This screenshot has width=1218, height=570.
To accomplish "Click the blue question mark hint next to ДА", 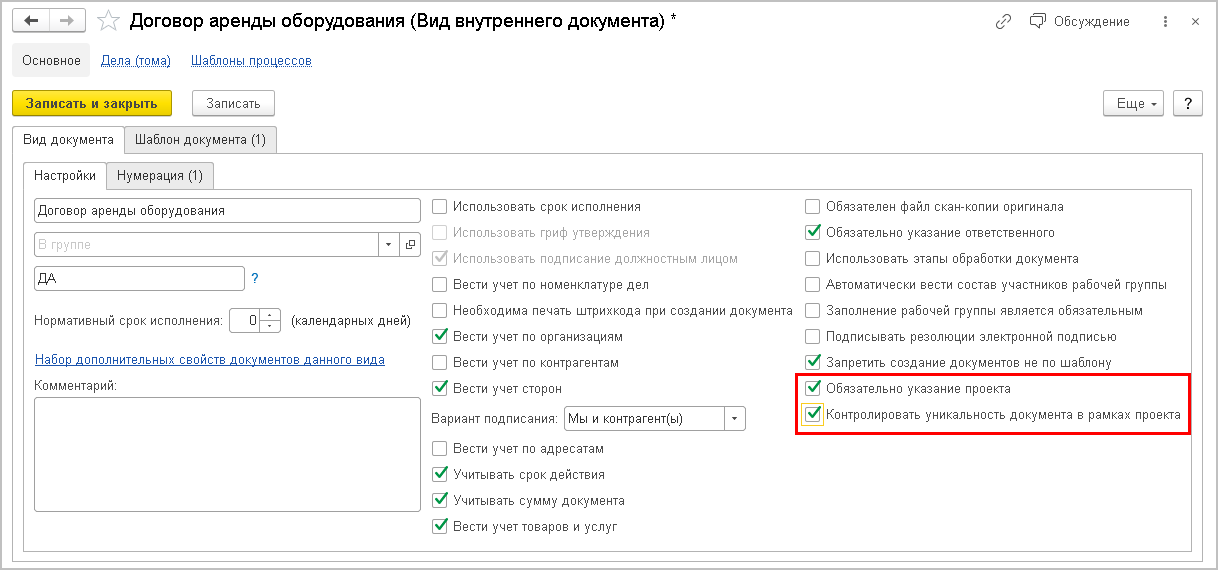I will click(x=255, y=278).
